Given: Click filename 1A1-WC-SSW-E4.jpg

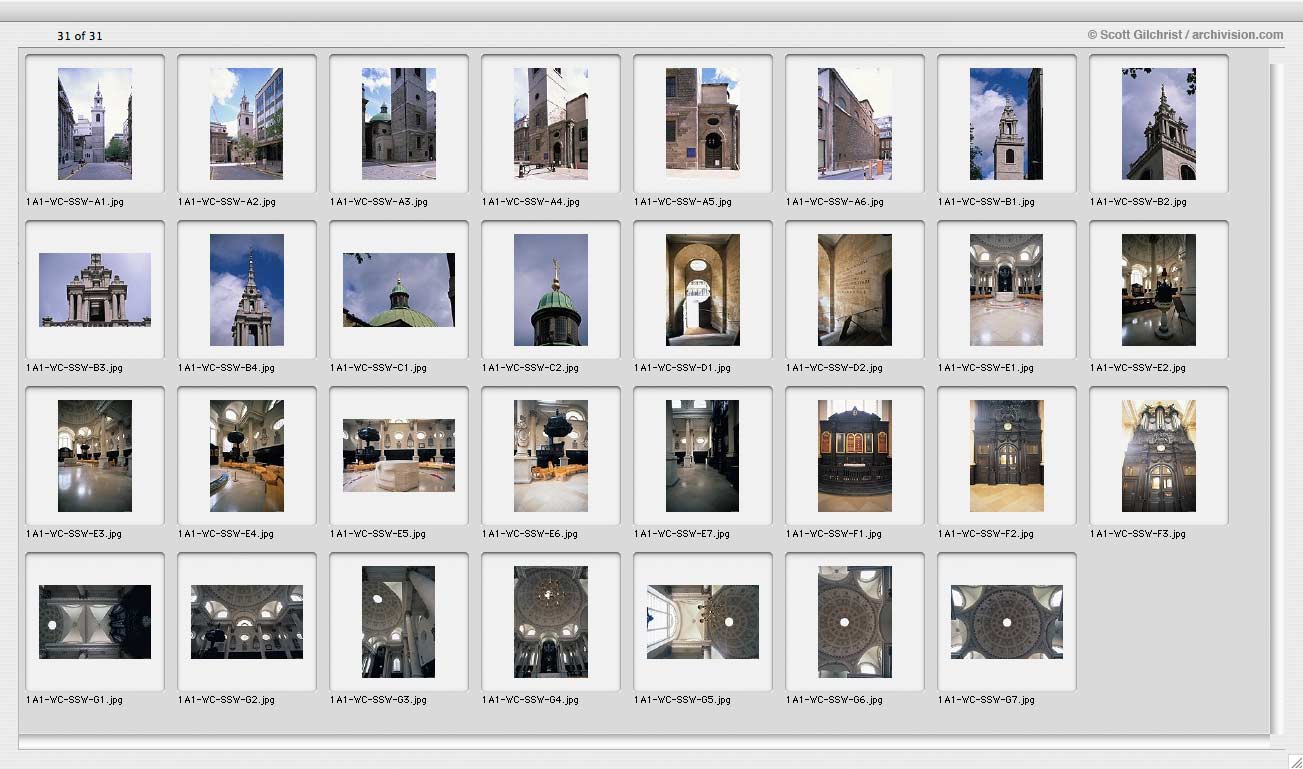Looking at the screenshot, I should pyautogui.click(x=227, y=534).
